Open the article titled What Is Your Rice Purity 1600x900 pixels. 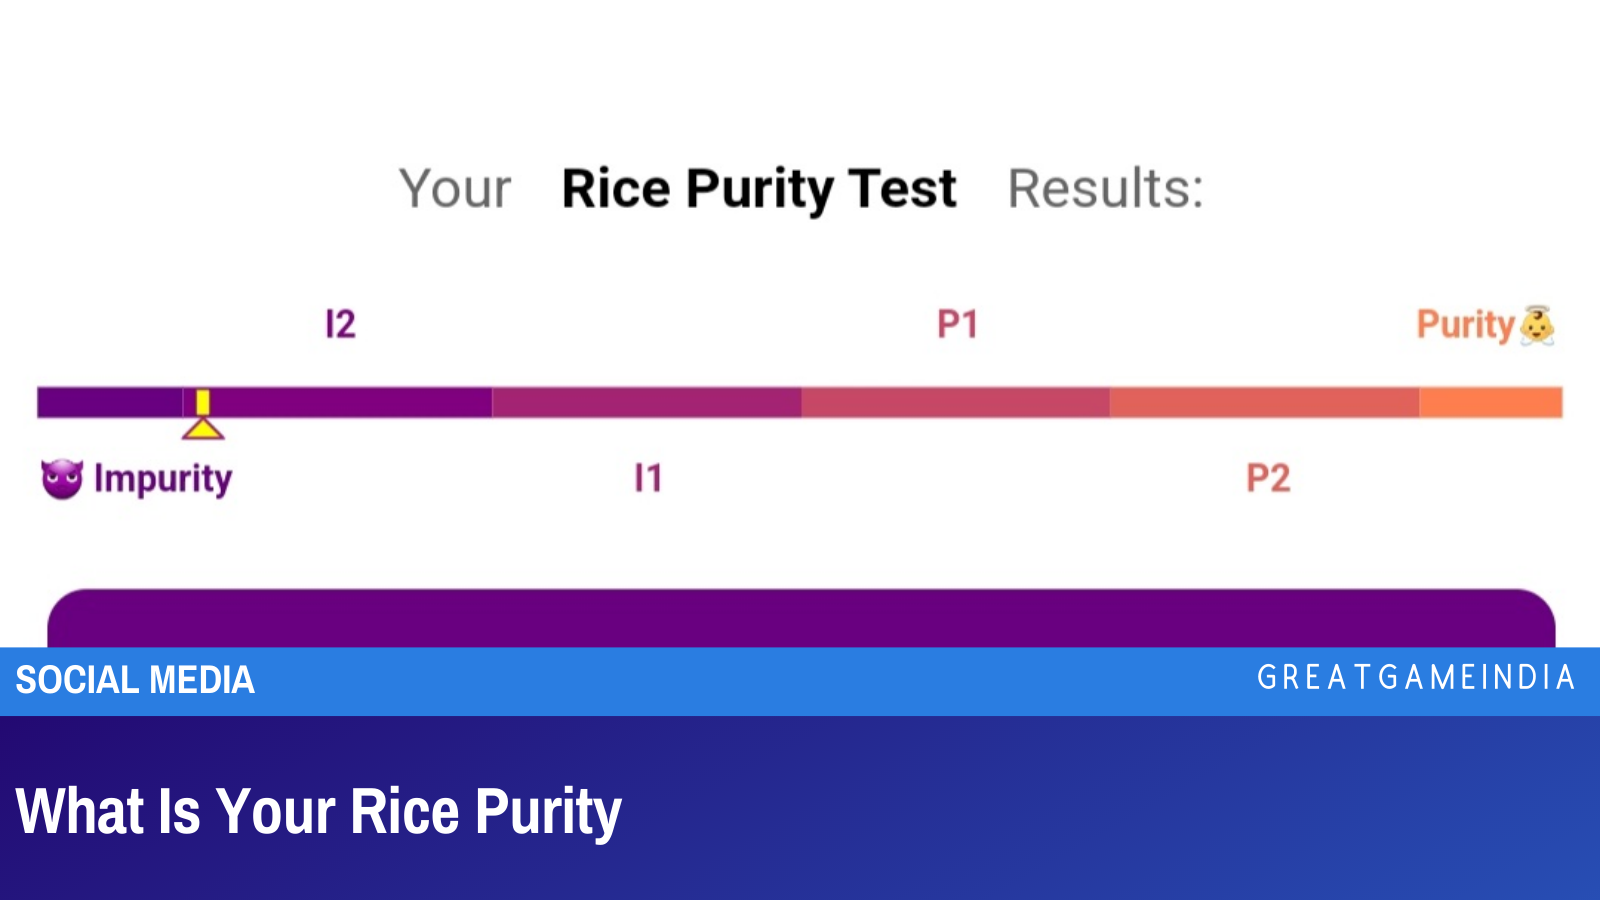(318, 812)
